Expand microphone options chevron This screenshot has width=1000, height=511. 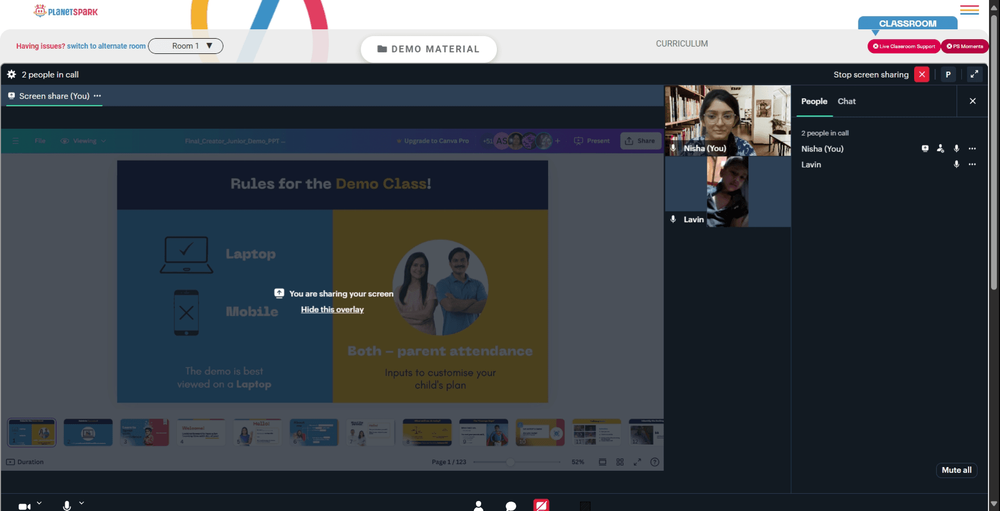tap(82, 503)
